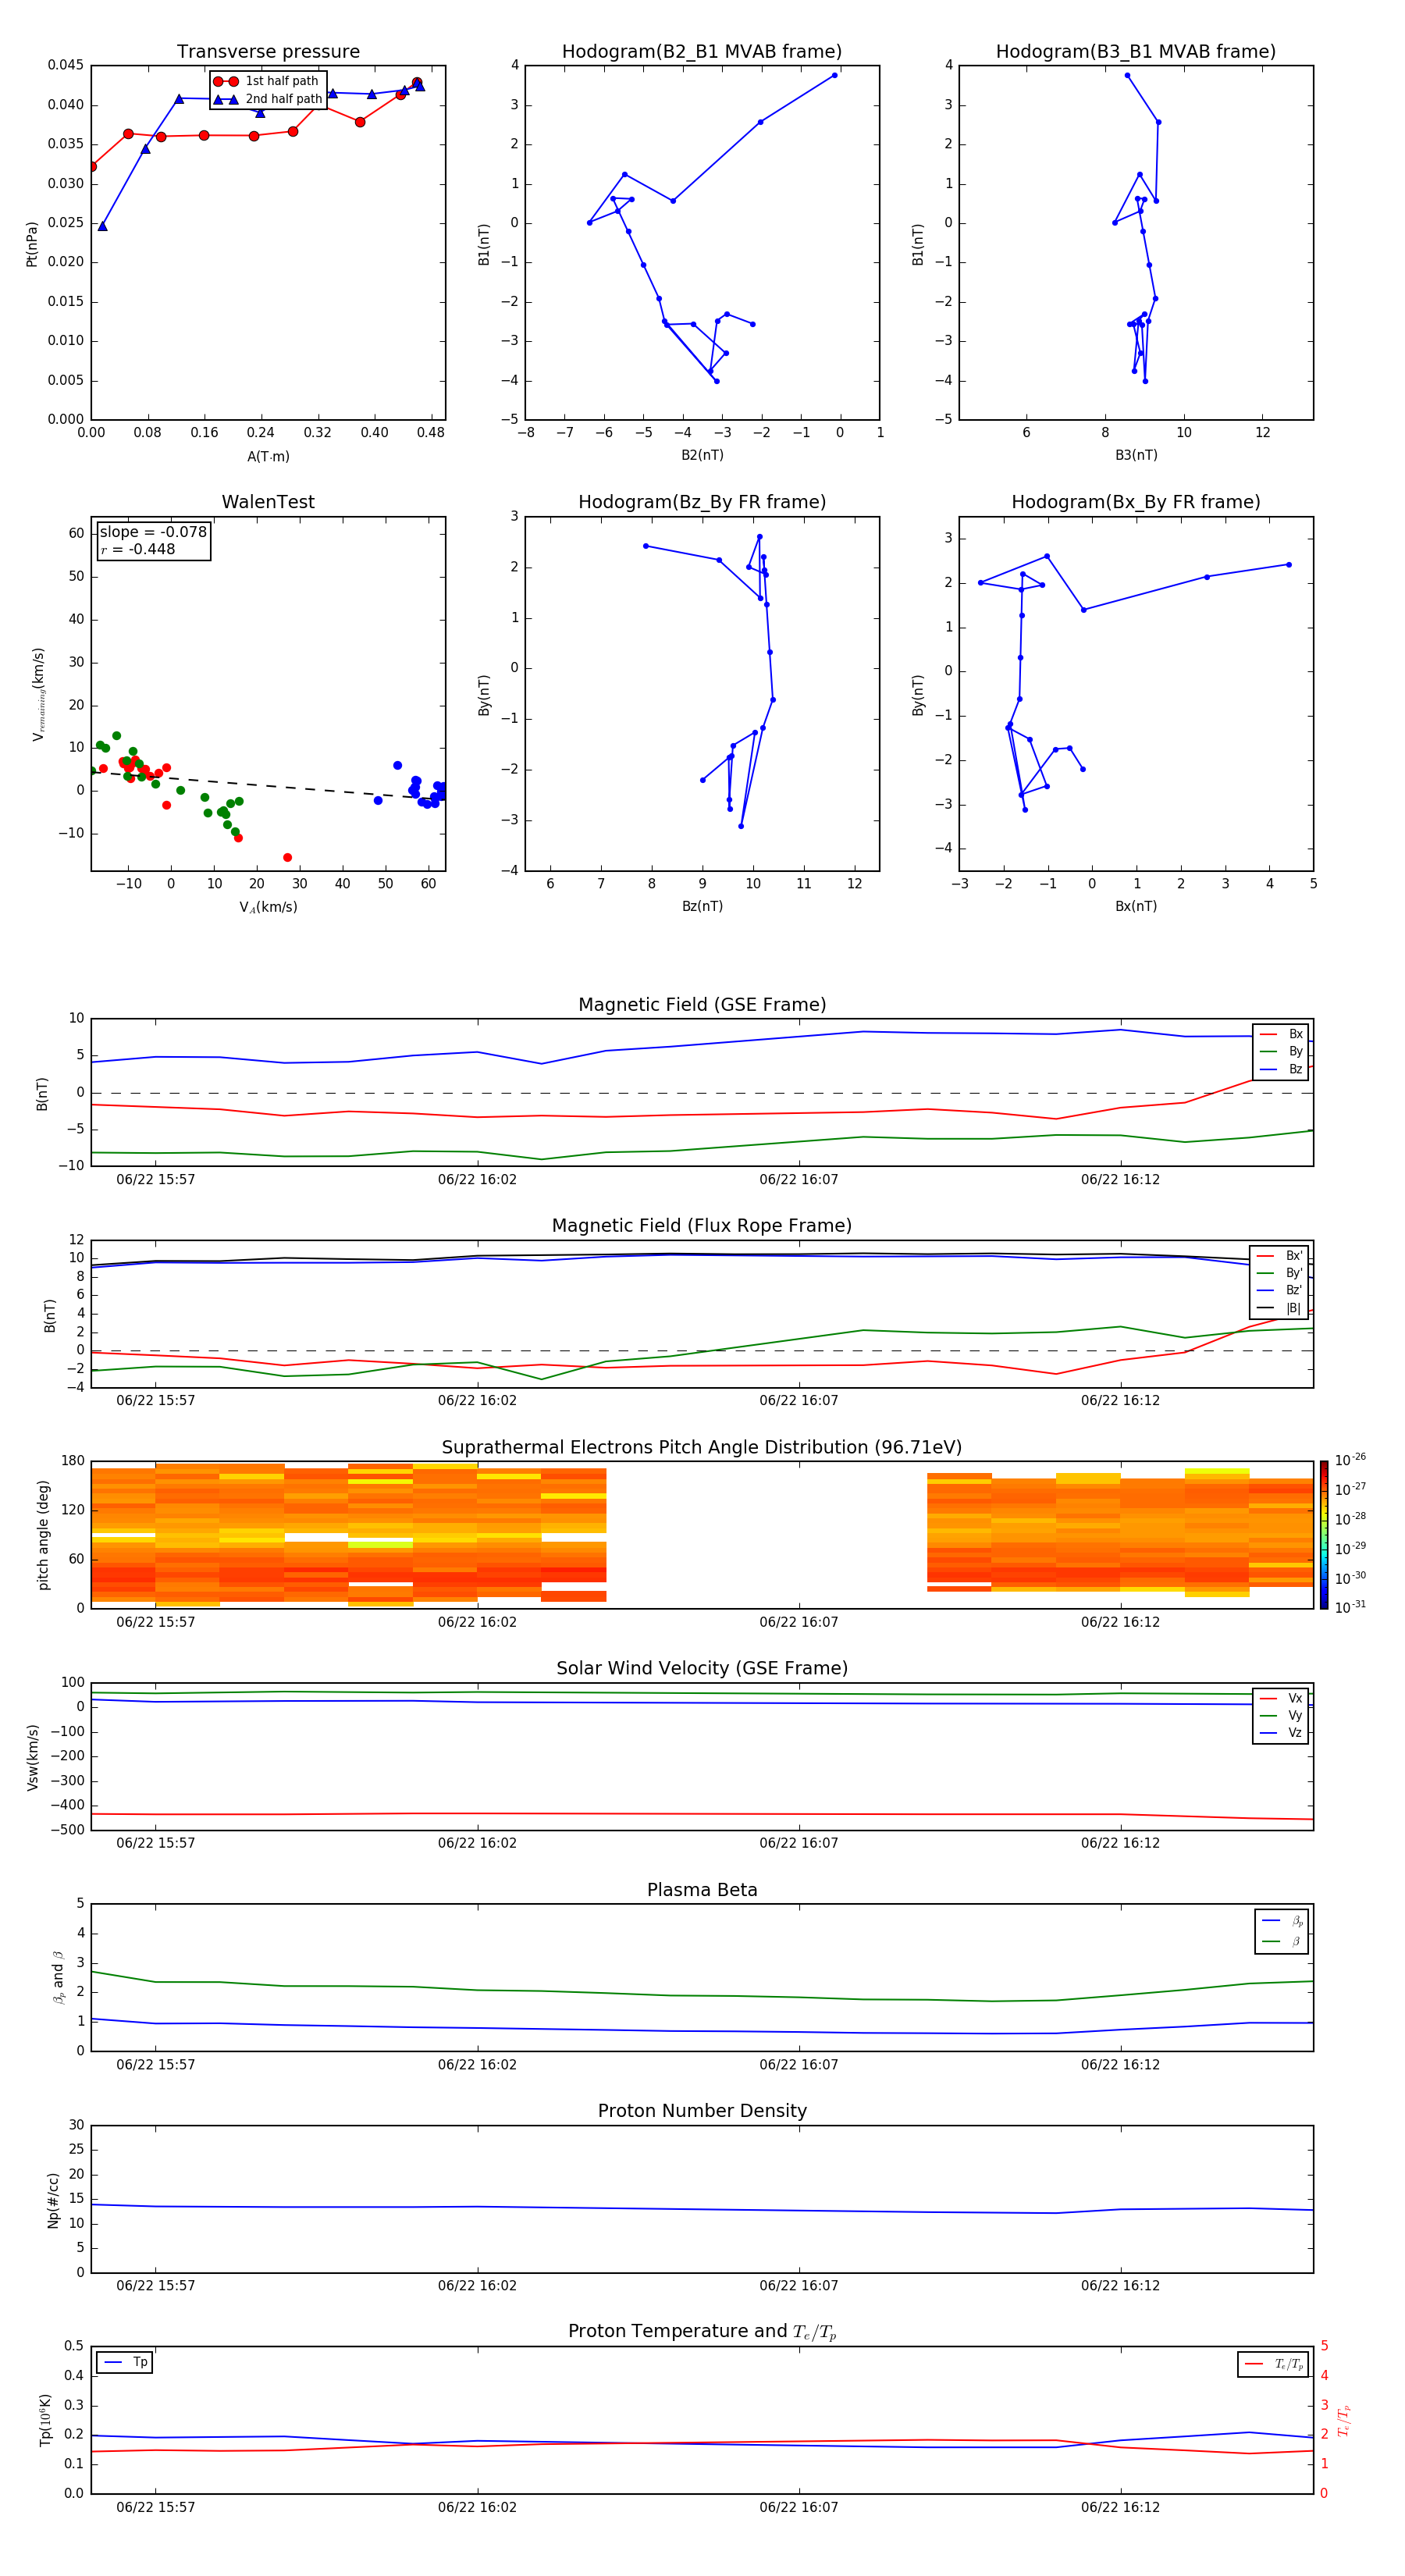Click the |B| legend entry
This screenshot has width=1405, height=2576.
pos(1279,1308)
